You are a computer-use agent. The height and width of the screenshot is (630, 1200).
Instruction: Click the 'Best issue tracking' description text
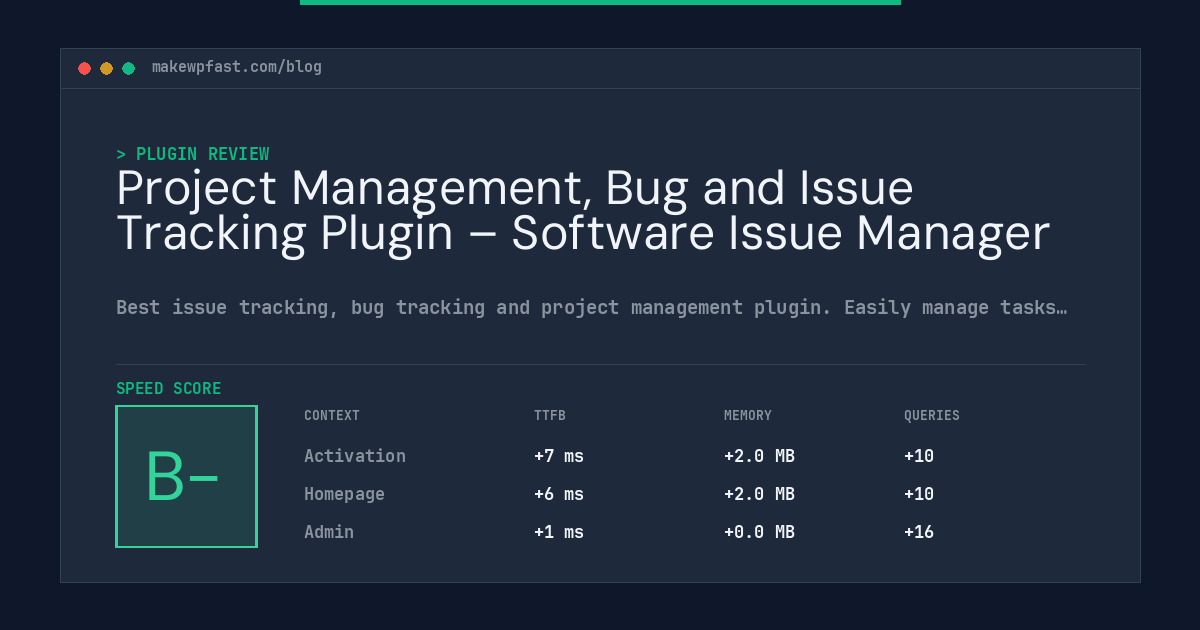(591, 307)
